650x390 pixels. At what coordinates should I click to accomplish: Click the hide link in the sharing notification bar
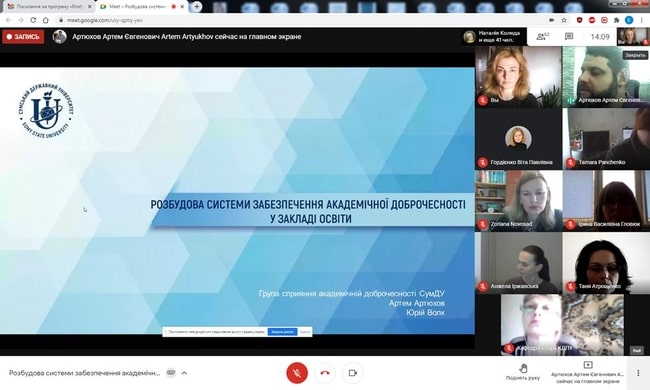tap(305, 332)
